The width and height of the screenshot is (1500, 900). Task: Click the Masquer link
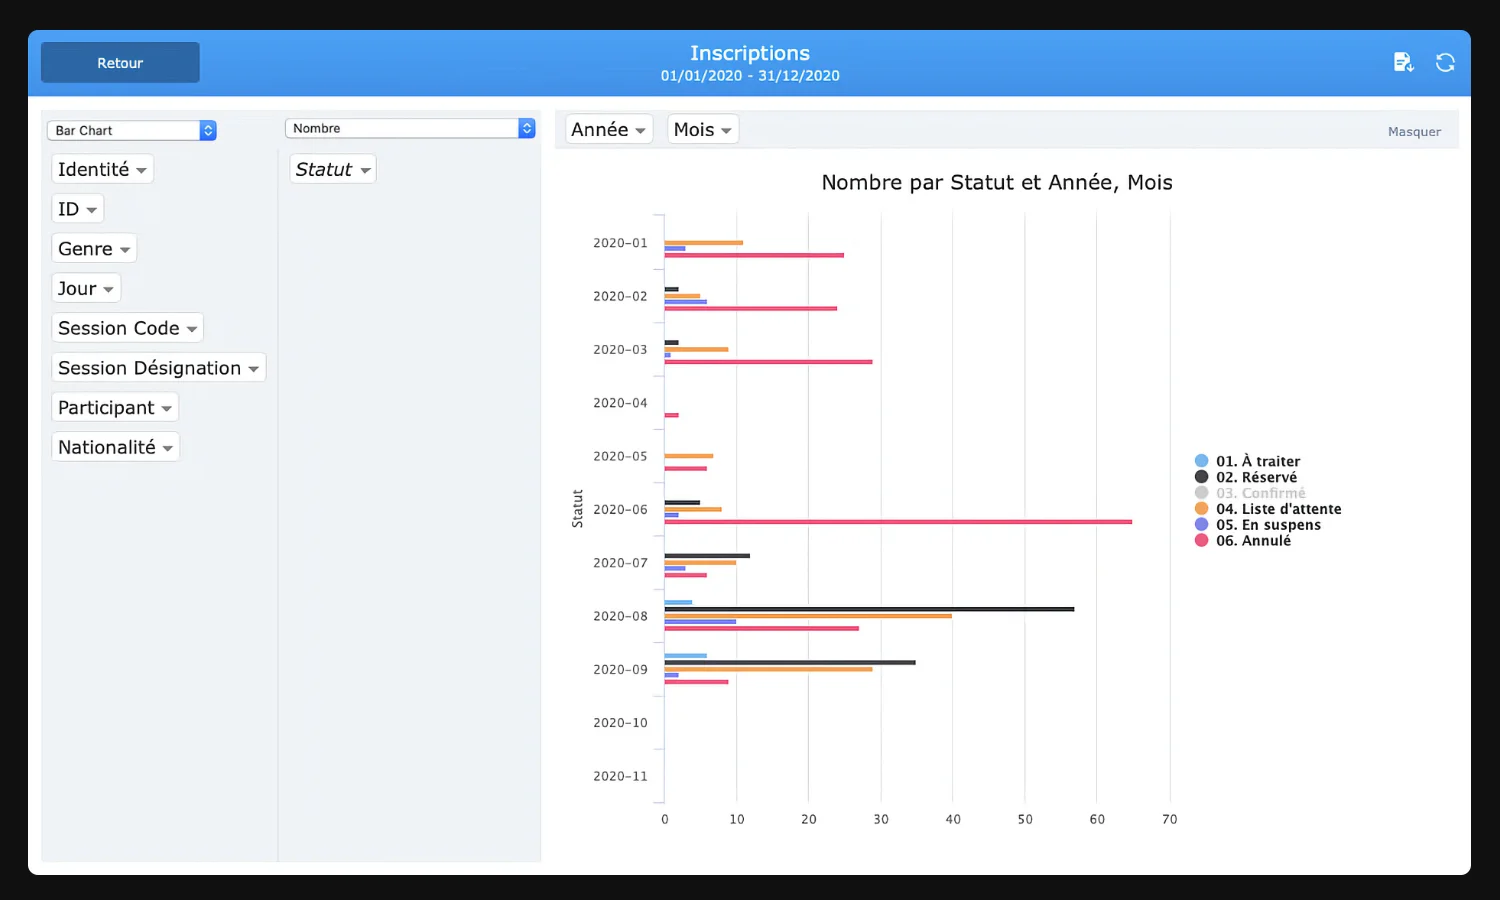click(1414, 132)
